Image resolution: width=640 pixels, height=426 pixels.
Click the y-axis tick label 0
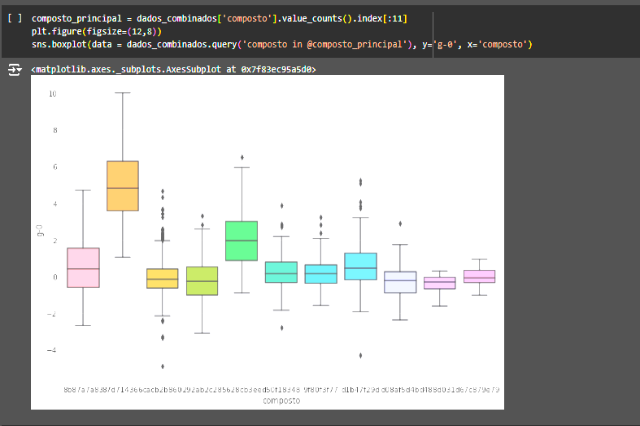pyautogui.click(x=53, y=277)
